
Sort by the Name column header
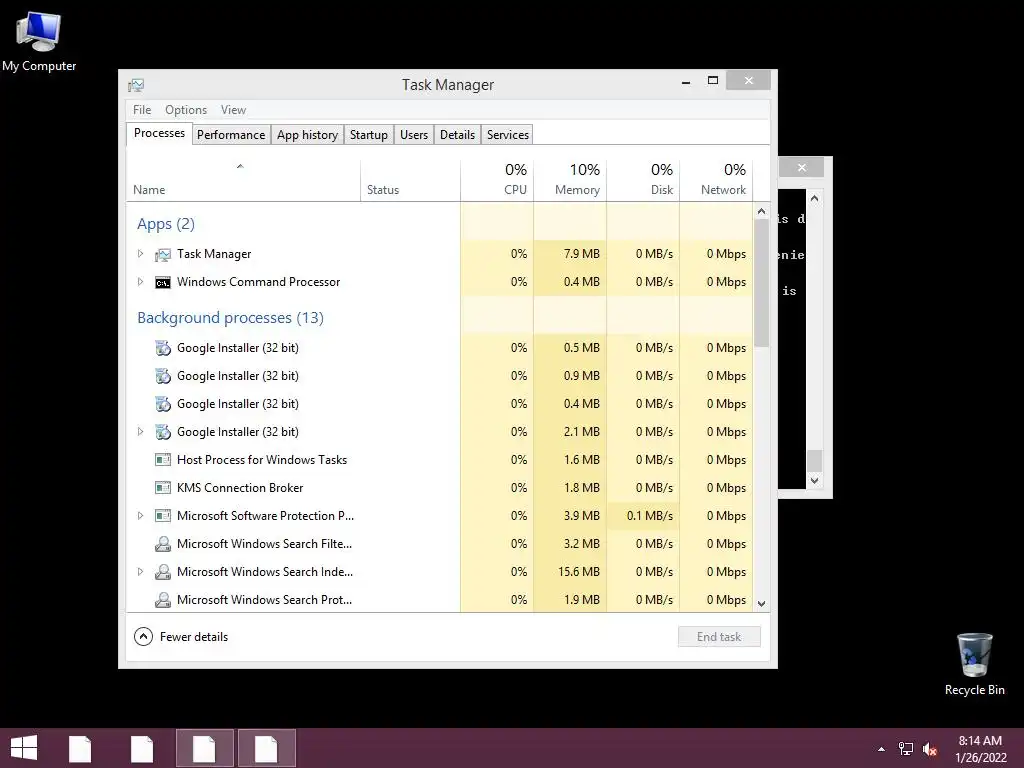pos(243,180)
